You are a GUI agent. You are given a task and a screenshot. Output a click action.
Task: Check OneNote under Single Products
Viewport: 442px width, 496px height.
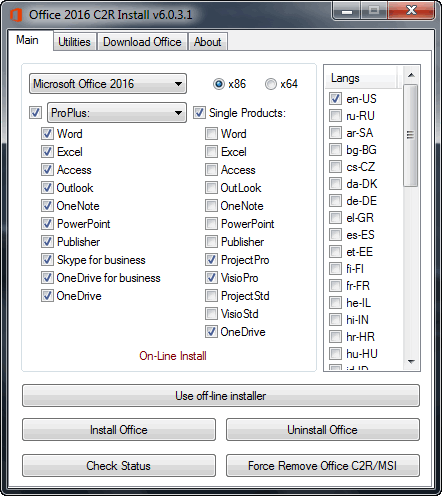coord(211,206)
